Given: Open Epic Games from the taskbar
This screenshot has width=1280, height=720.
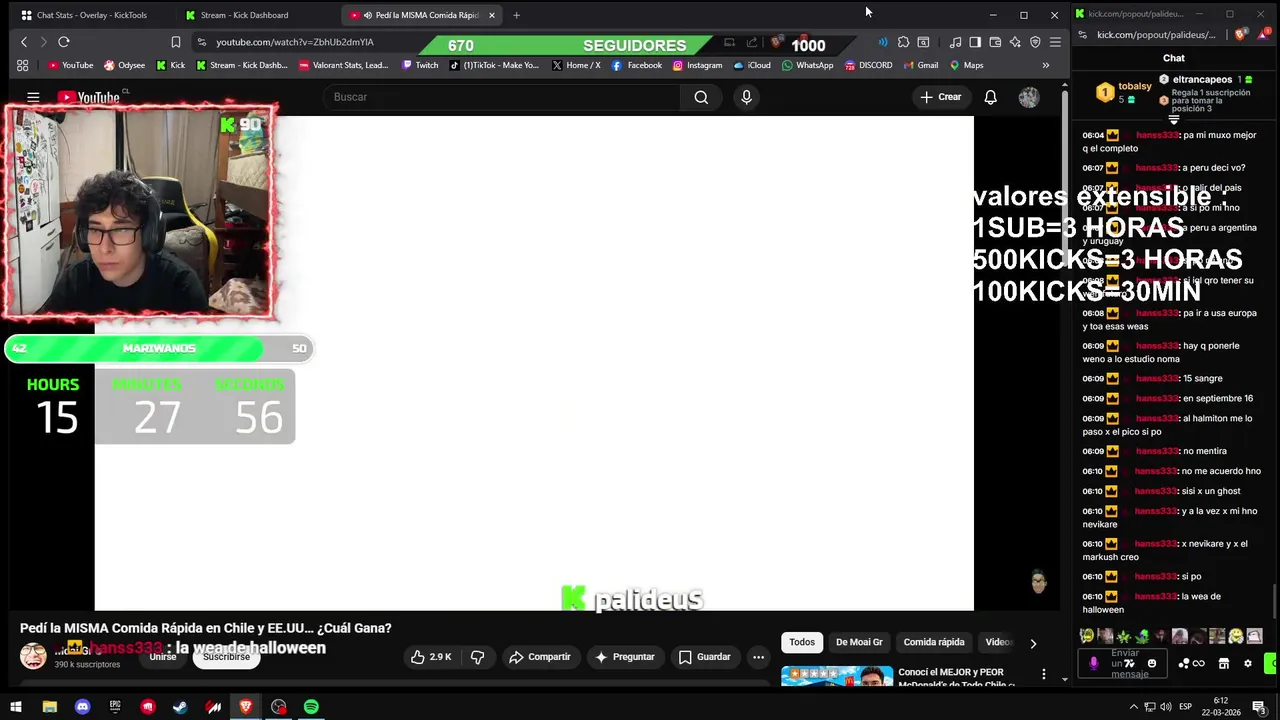Looking at the screenshot, I should pyautogui.click(x=115, y=707).
